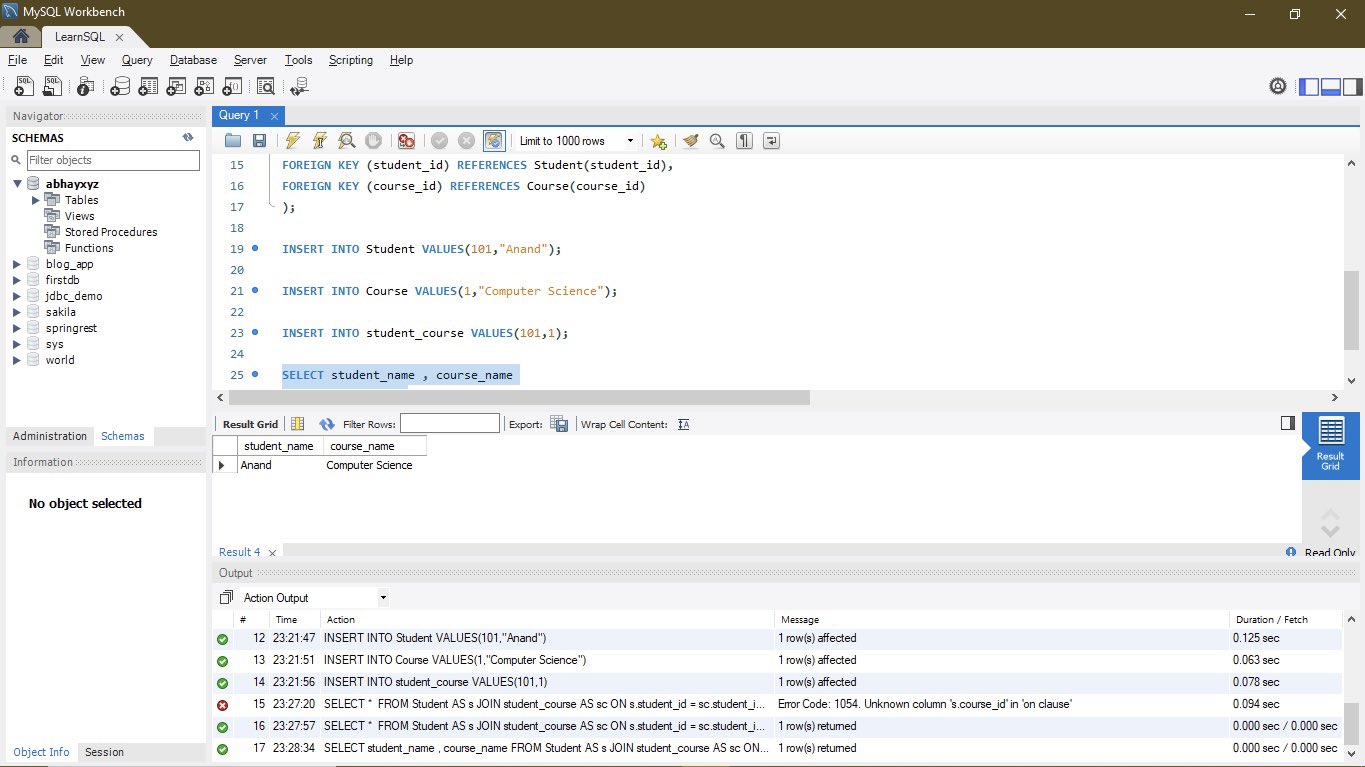Toggle the left sidebar panel visibility
The image size is (1365, 767).
click(x=1308, y=87)
